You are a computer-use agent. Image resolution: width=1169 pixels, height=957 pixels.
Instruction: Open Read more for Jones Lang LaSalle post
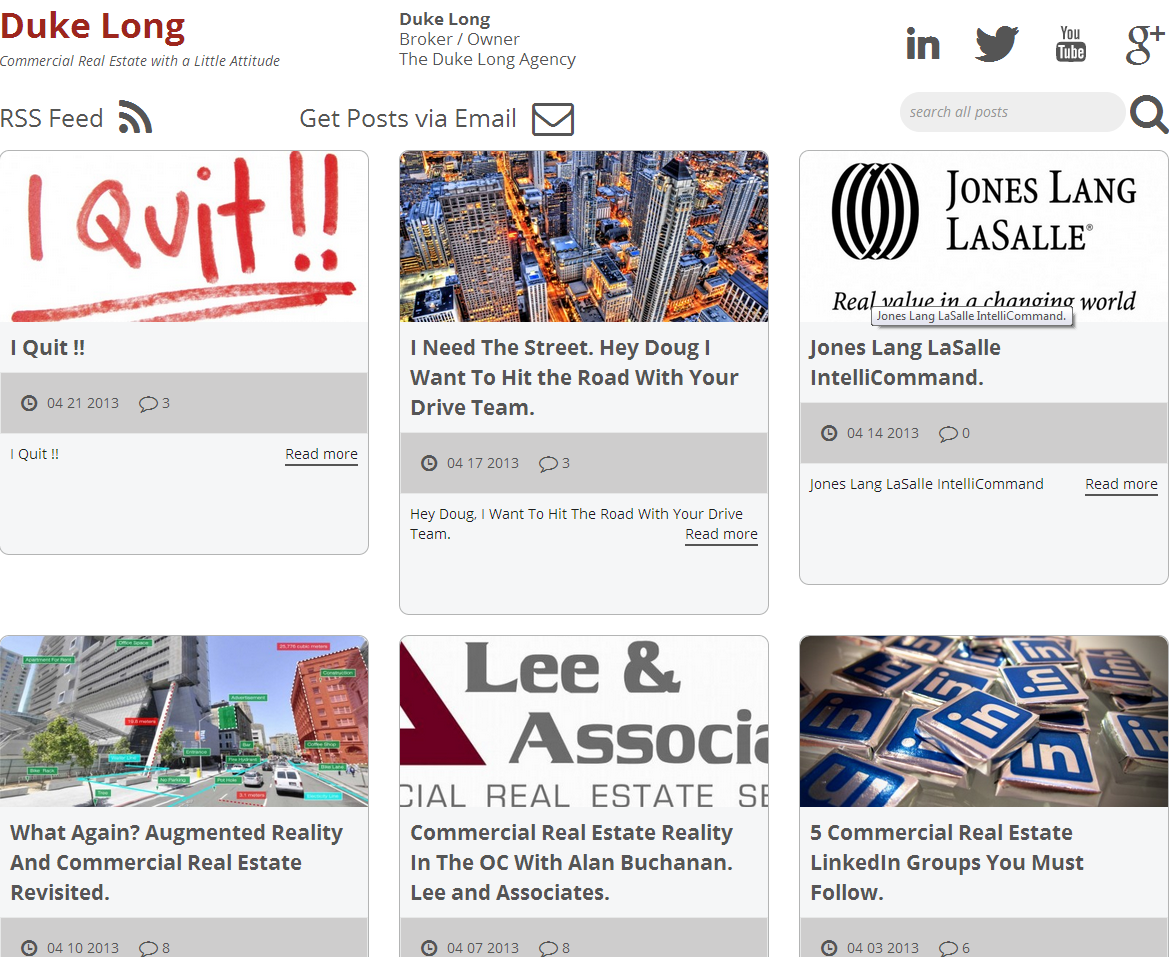pyautogui.click(x=1121, y=484)
